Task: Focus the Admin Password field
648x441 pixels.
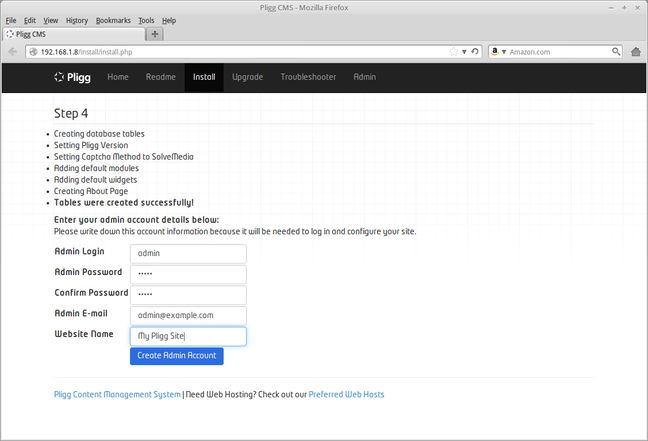Action: [x=188, y=274]
